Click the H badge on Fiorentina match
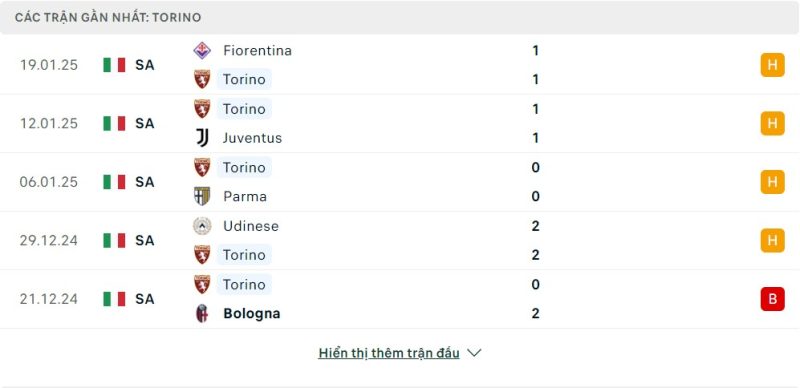800x388 pixels. click(772, 65)
